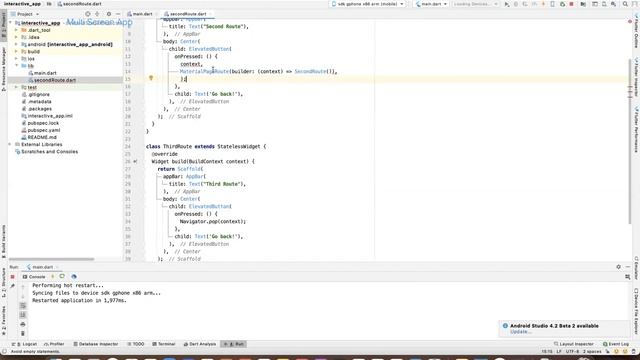Open the Loading Devices dropdown
The image size is (640, 360).
[x=476, y=4]
